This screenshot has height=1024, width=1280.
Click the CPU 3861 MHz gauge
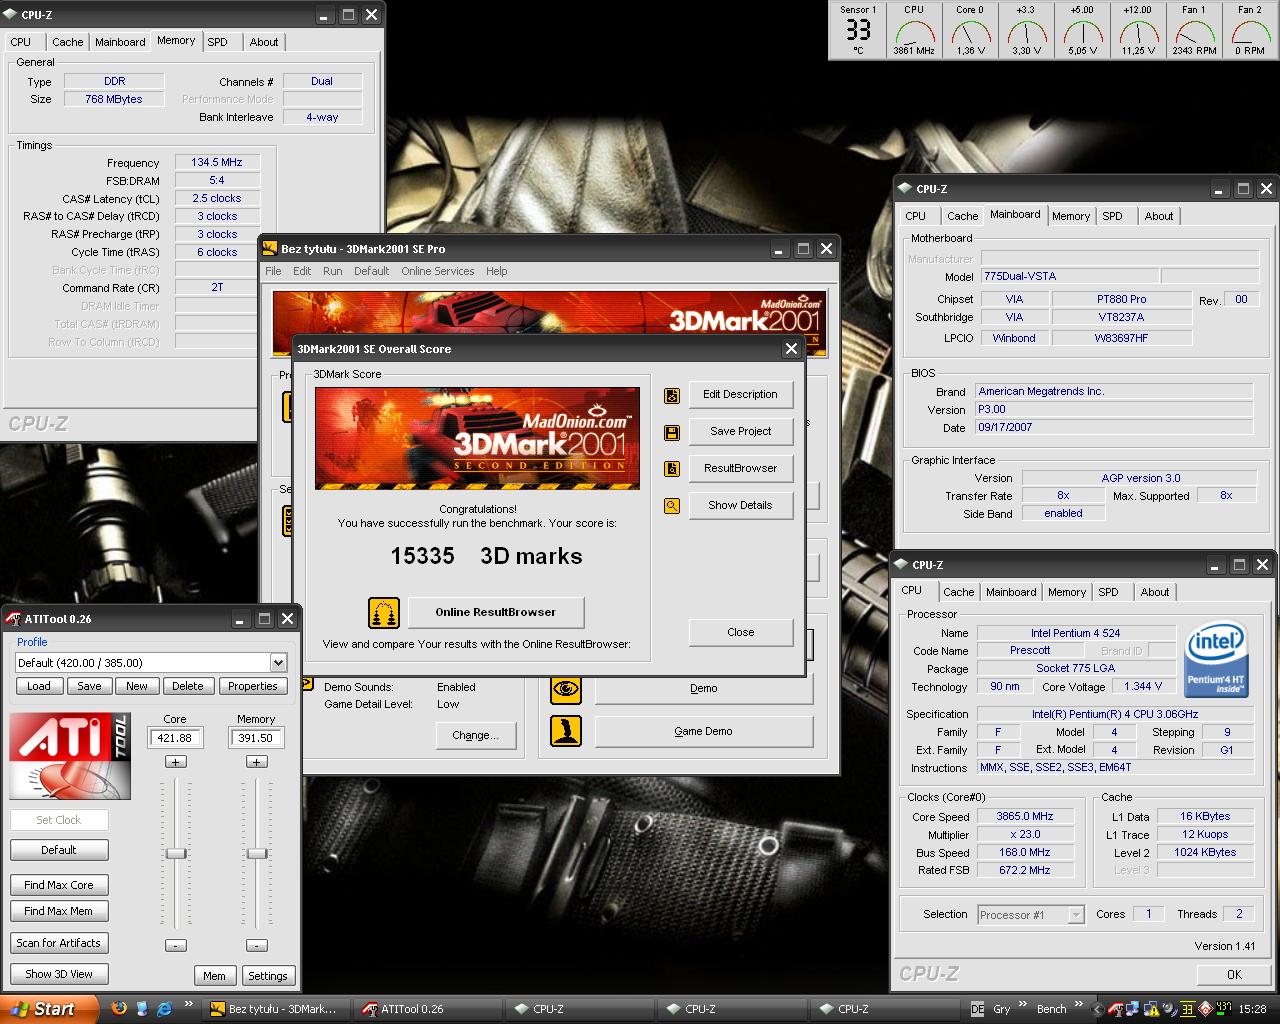[x=914, y=30]
